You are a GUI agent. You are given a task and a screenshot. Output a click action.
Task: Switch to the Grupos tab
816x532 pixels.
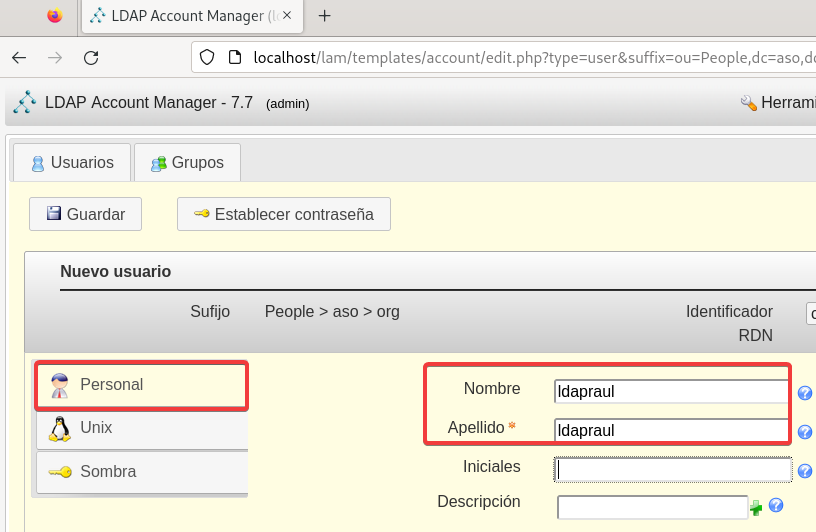coord(187,162)
